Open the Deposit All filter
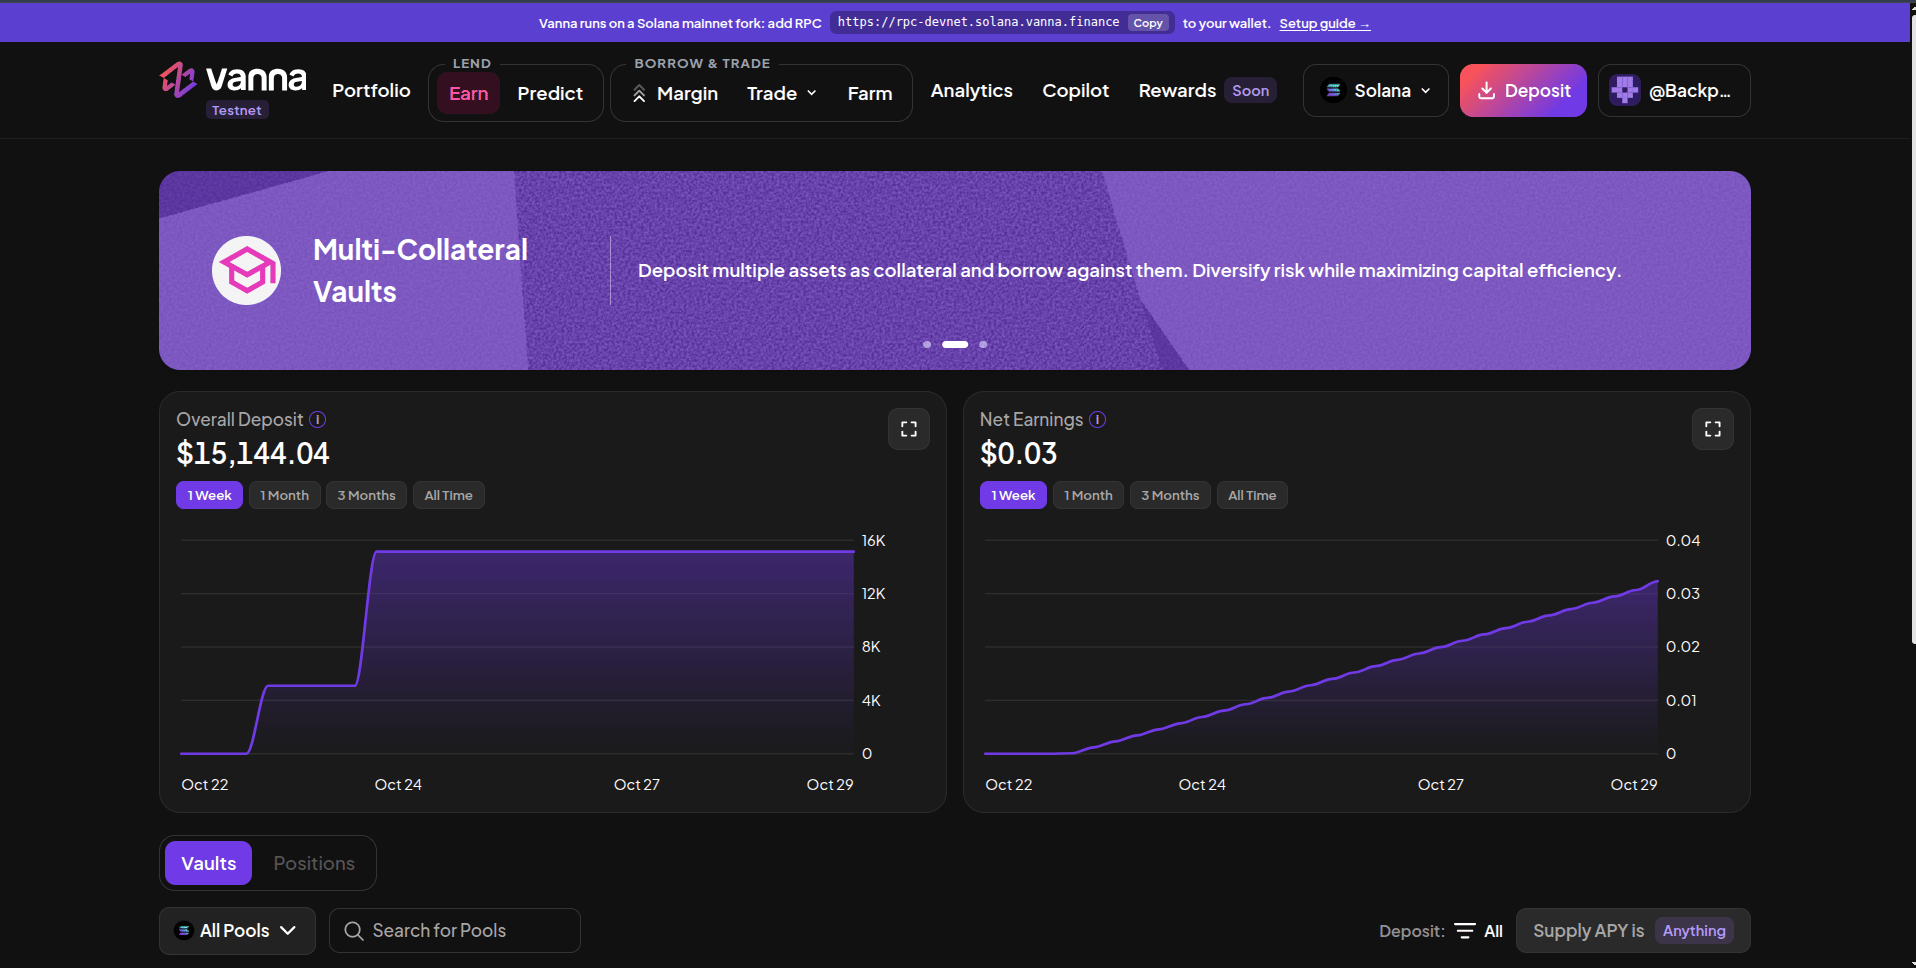Screen dimensions: 1916x968 coord(1479,931)
